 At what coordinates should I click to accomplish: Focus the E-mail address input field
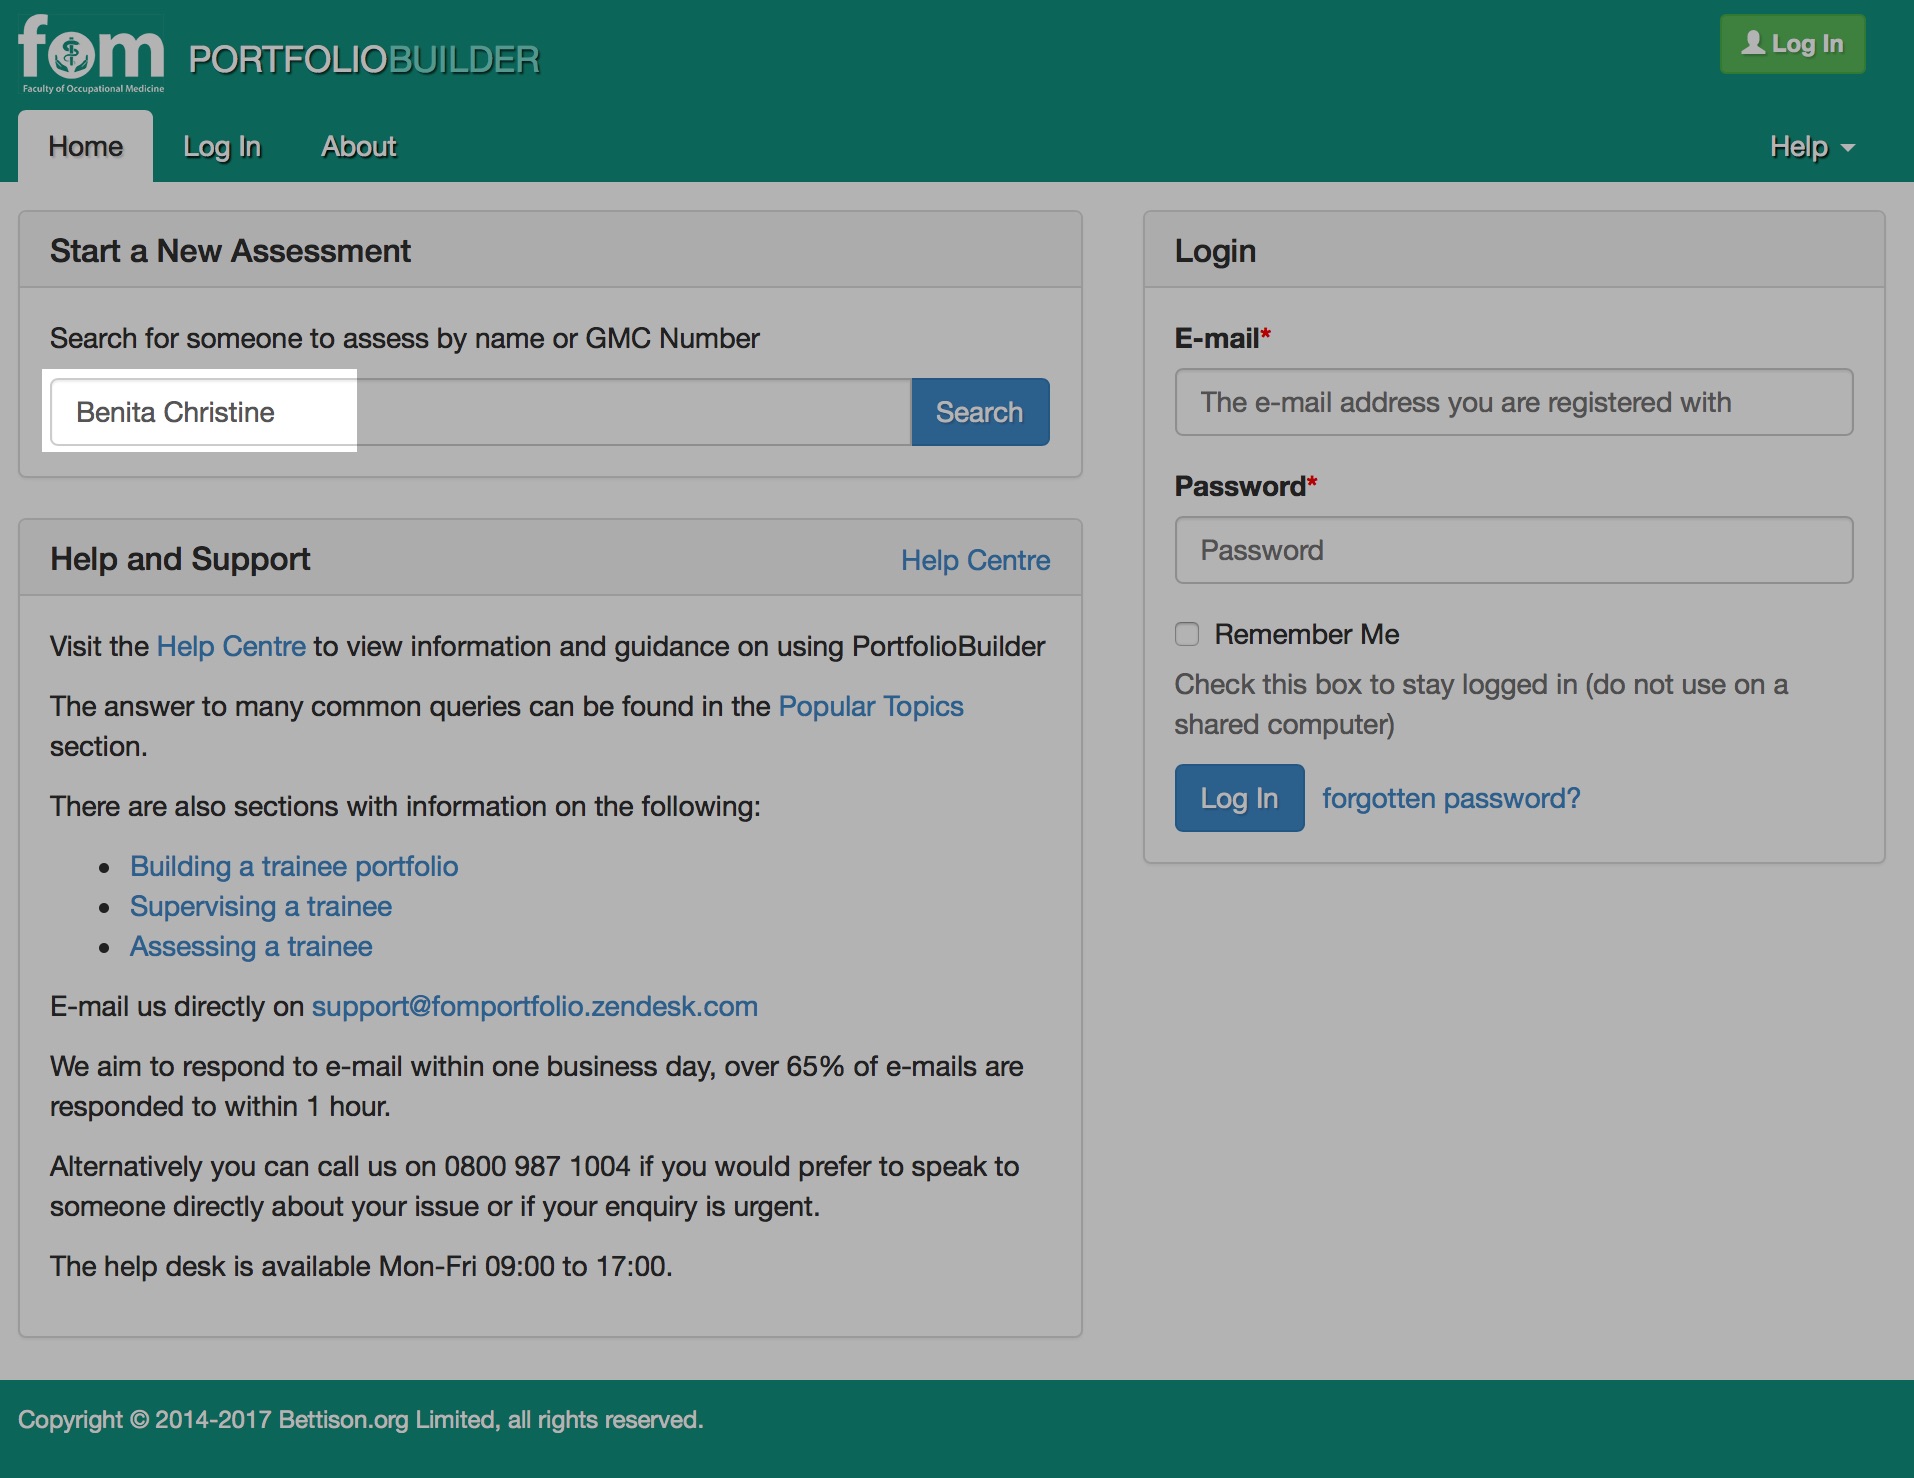click(1514, 402)
